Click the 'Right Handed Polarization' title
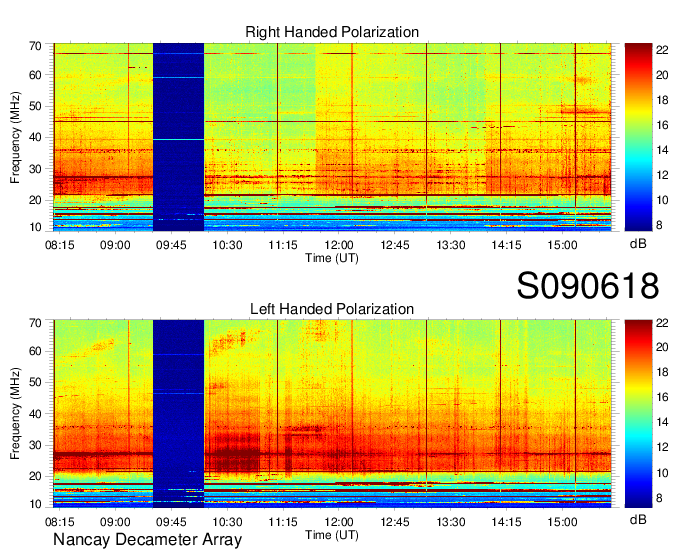This screenshot has height=552, width=680. [332, 32]
